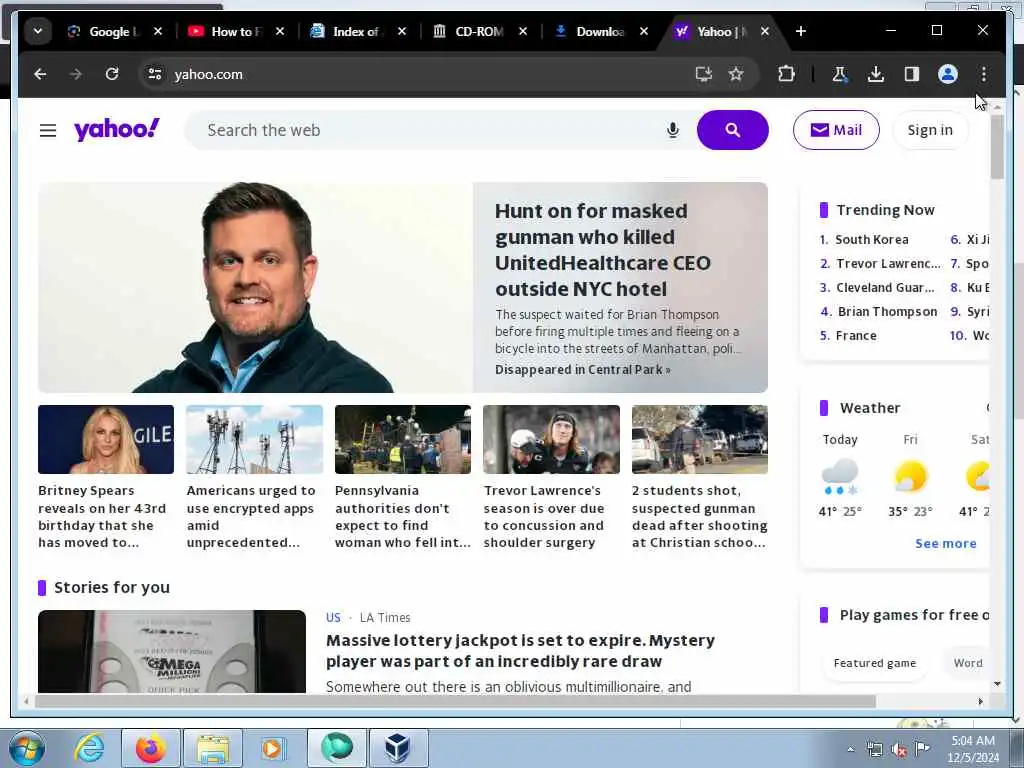Open the Chrome profile avatar

click(948, 74)
